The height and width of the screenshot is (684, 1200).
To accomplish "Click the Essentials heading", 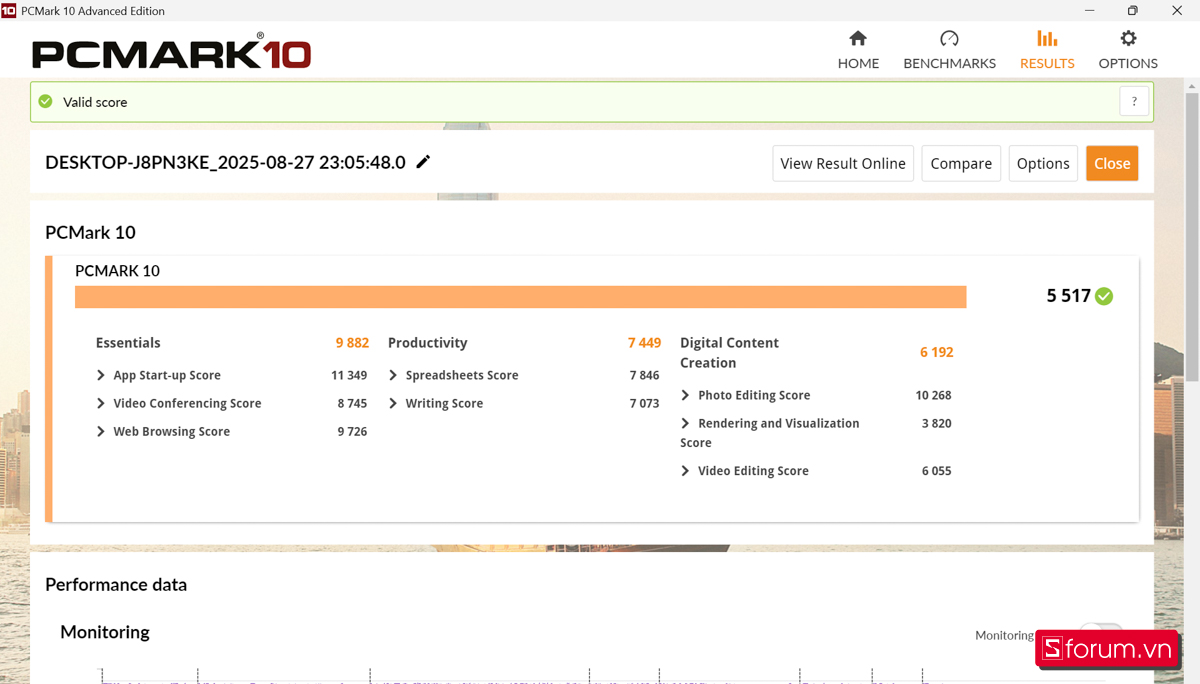I will point(128,342).
